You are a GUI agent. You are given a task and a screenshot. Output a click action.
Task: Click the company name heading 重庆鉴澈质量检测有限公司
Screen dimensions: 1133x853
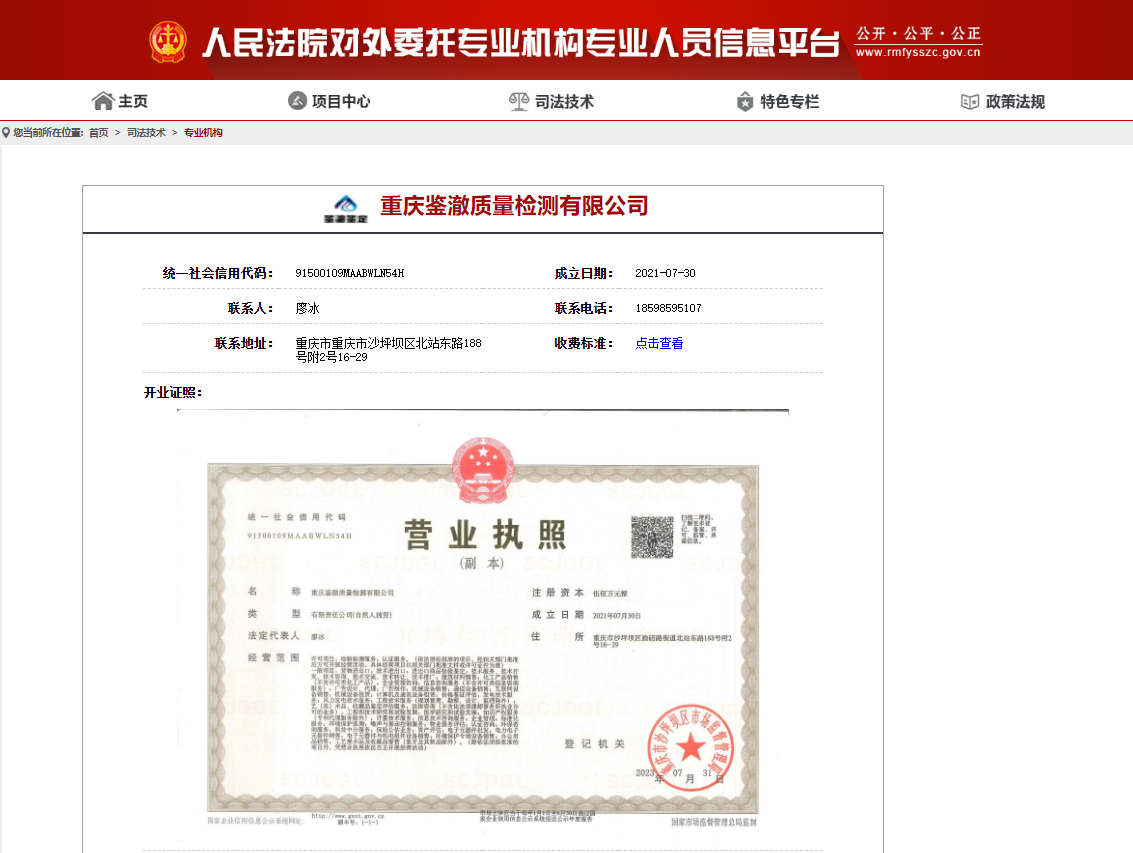click(x=514, y=206)
